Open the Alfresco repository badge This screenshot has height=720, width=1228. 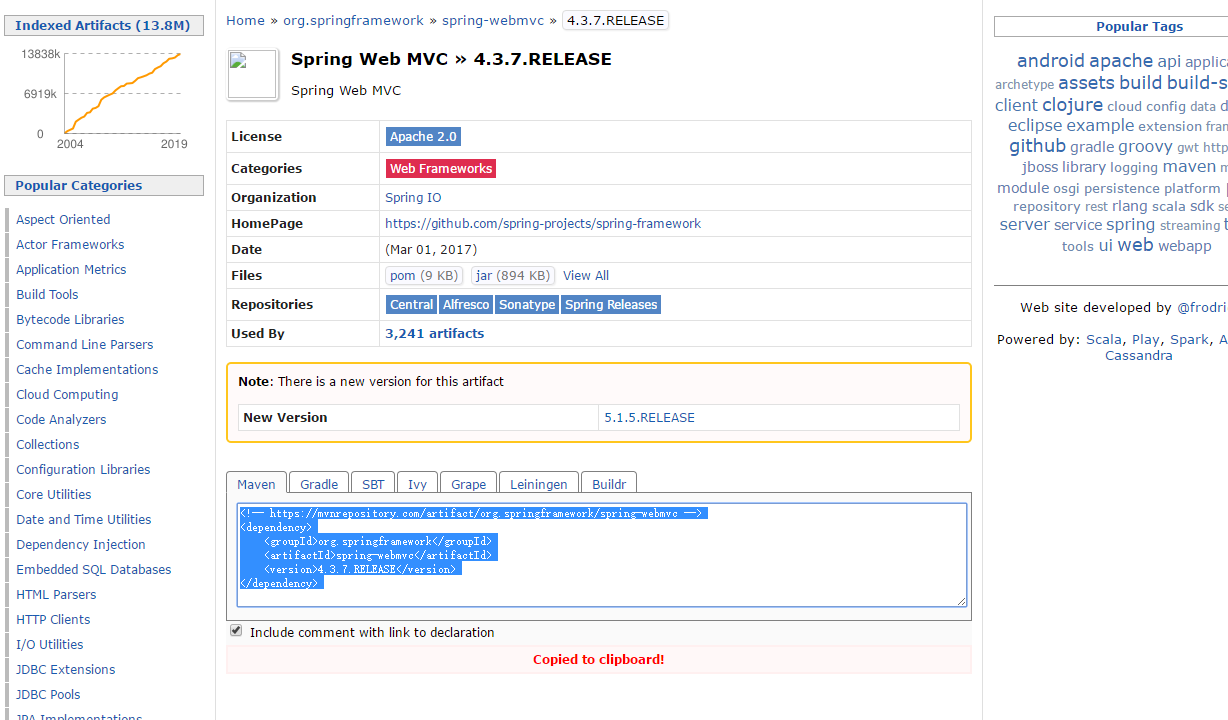point(466,305)
